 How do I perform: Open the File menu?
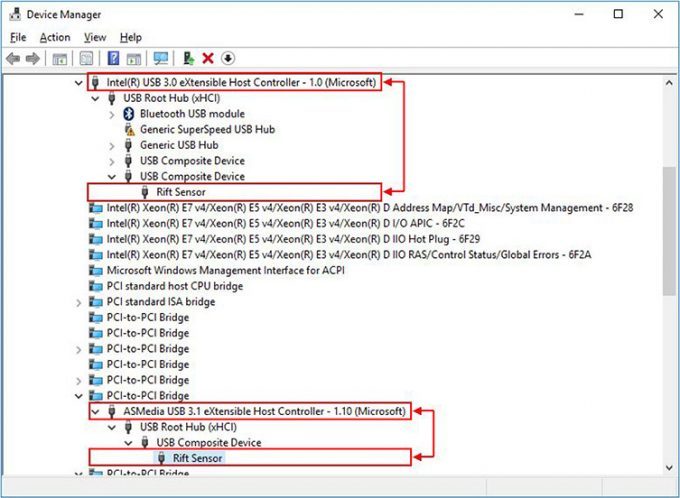18,38
